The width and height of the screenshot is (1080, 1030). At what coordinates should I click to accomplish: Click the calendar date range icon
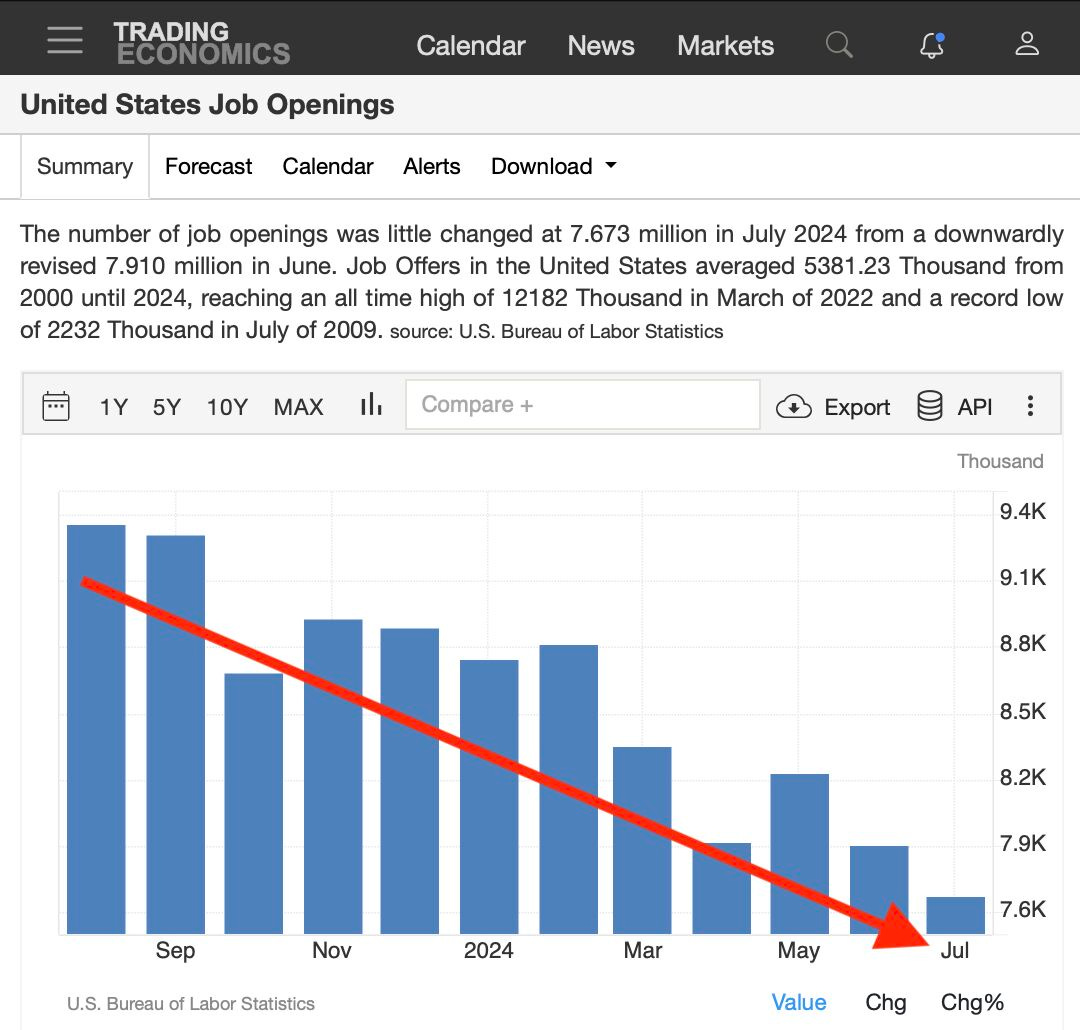(56, 406)
